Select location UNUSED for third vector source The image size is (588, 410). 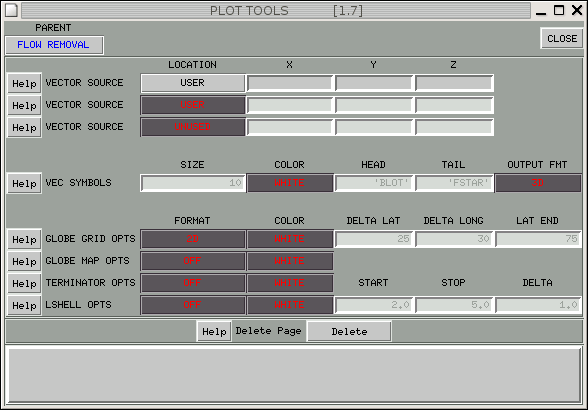point(193,127)
